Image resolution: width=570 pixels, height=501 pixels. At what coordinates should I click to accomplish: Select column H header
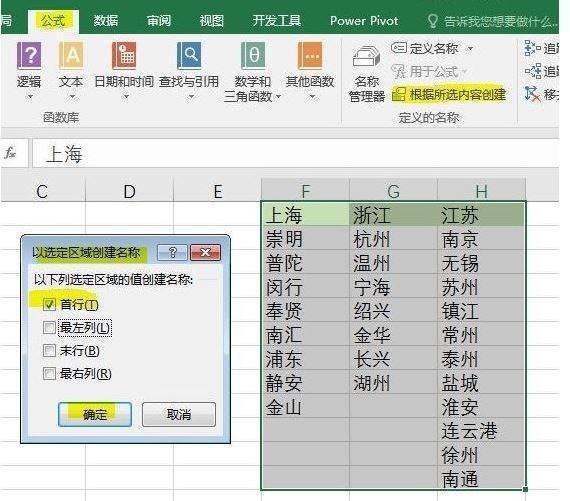coord(482,191)
